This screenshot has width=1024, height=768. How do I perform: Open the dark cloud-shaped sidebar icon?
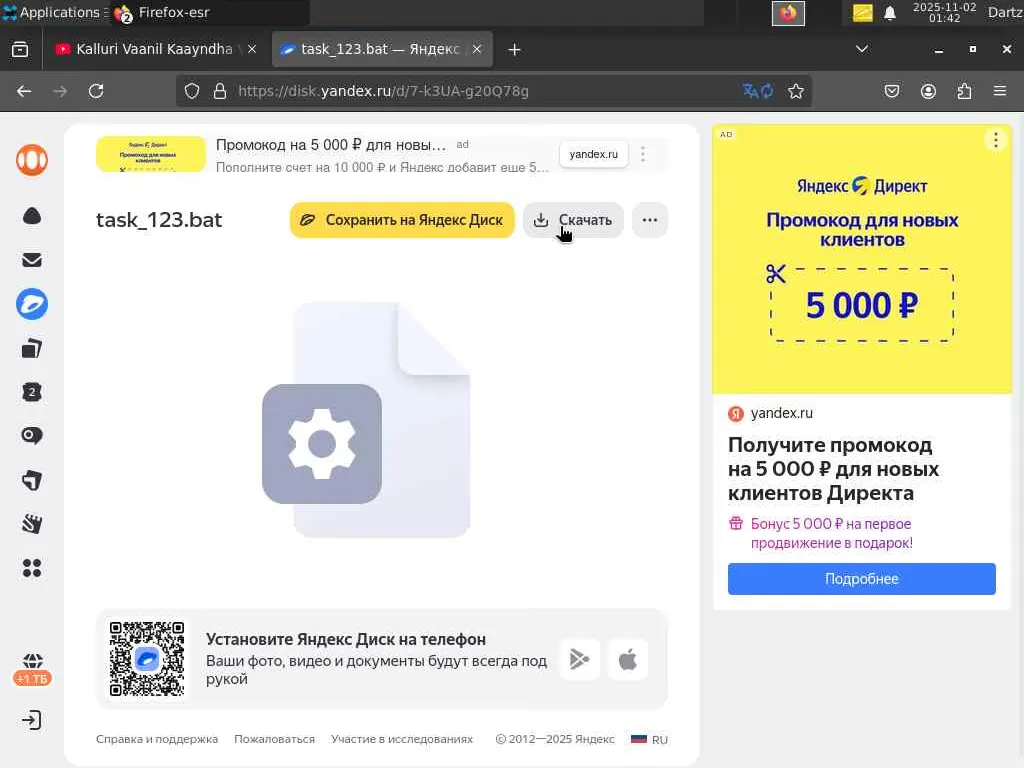[x=32, y=216]
